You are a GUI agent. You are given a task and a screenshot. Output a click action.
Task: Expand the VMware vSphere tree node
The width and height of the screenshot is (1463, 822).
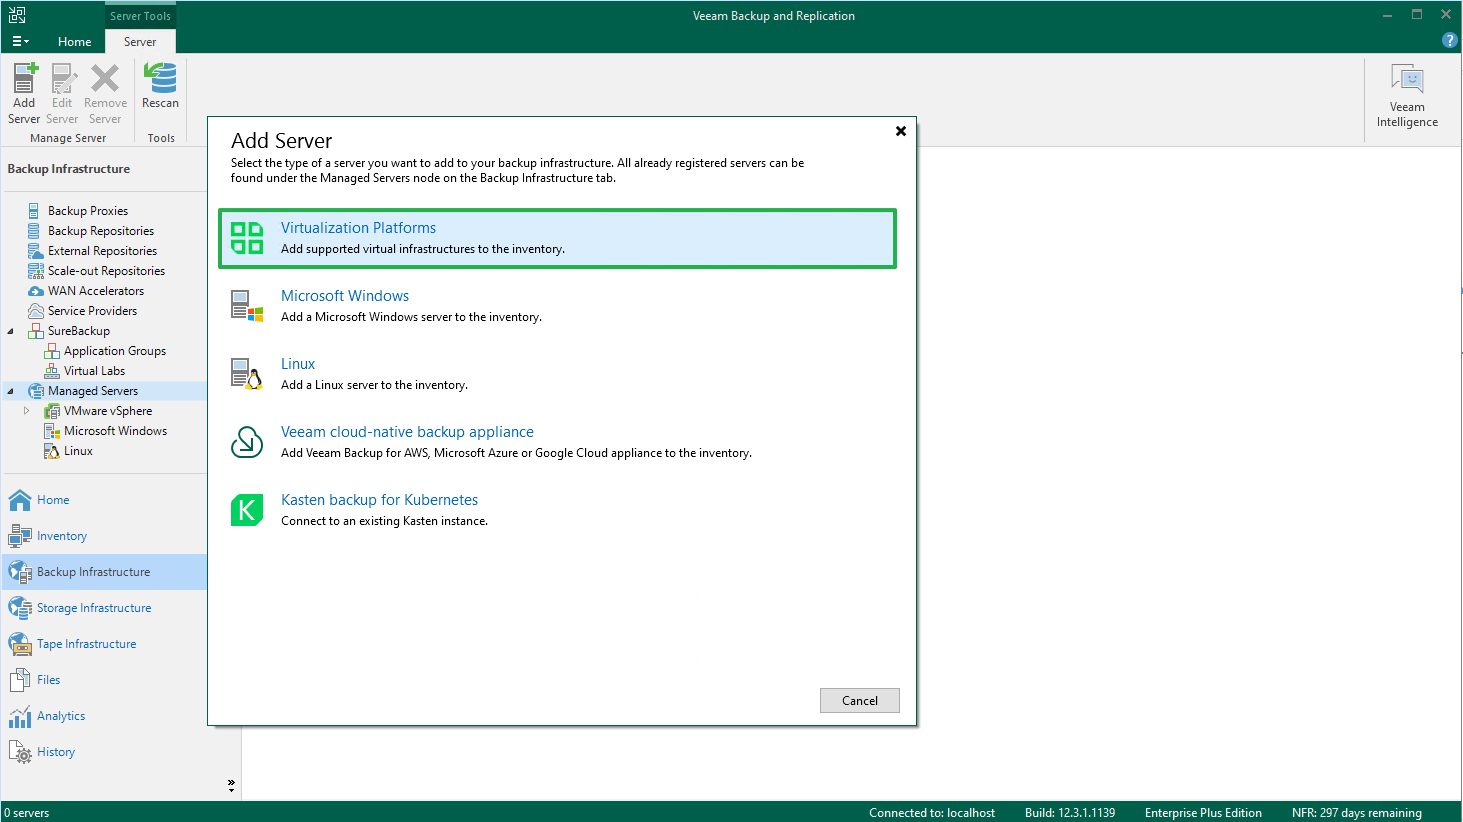[27, 411]
